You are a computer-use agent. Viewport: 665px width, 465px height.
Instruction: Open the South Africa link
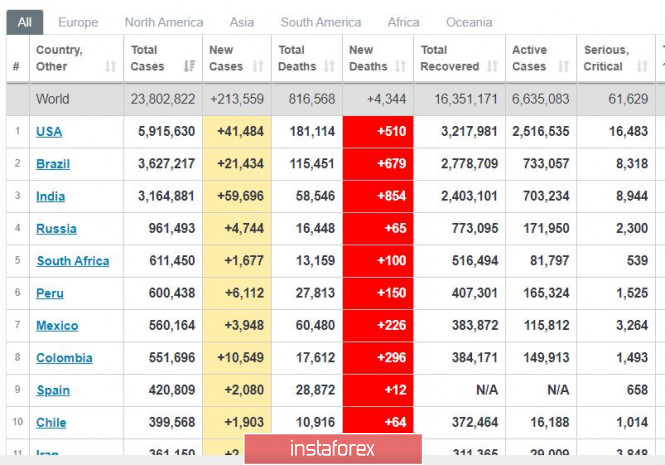(73, 261)
